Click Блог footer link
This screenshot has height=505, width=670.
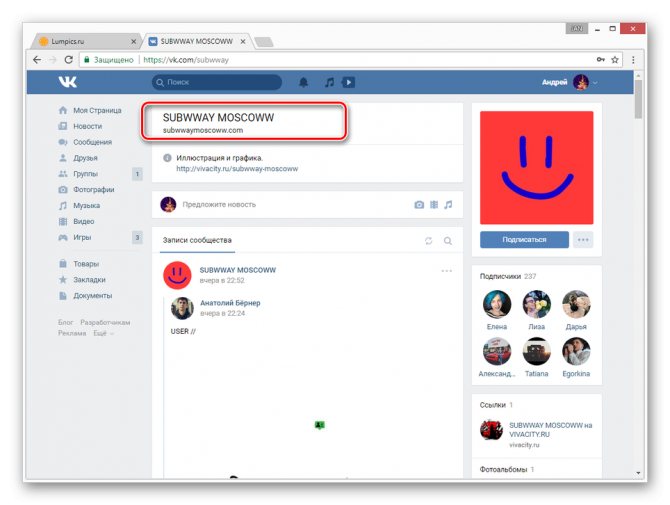tap(65, 322)
